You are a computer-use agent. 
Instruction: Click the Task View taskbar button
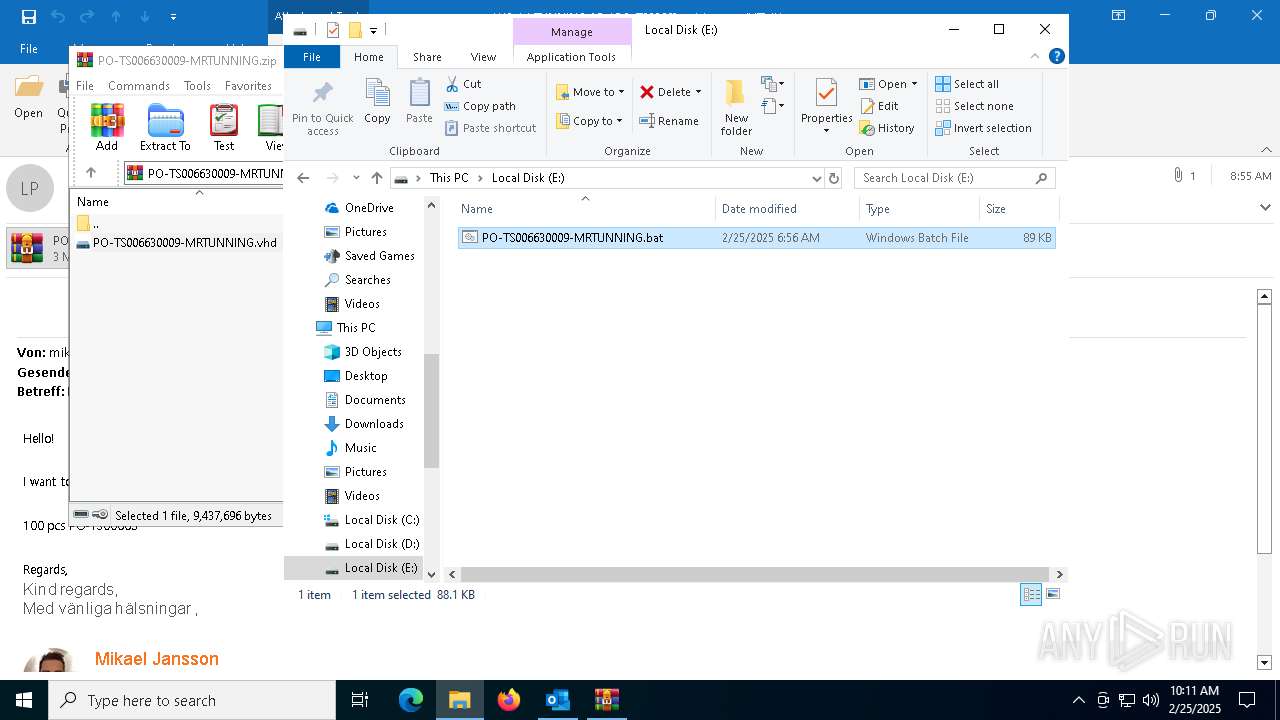click(360, 700)
